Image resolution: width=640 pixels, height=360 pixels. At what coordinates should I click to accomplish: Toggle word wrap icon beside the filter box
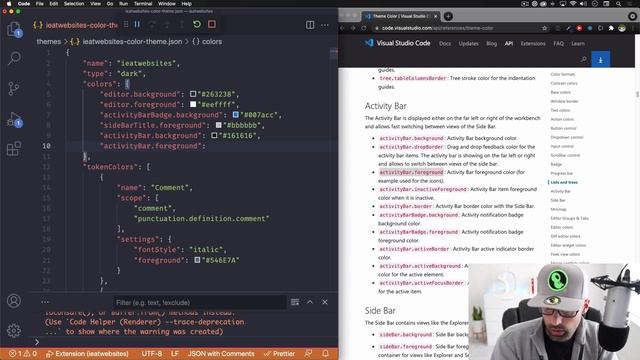point(295,302)
